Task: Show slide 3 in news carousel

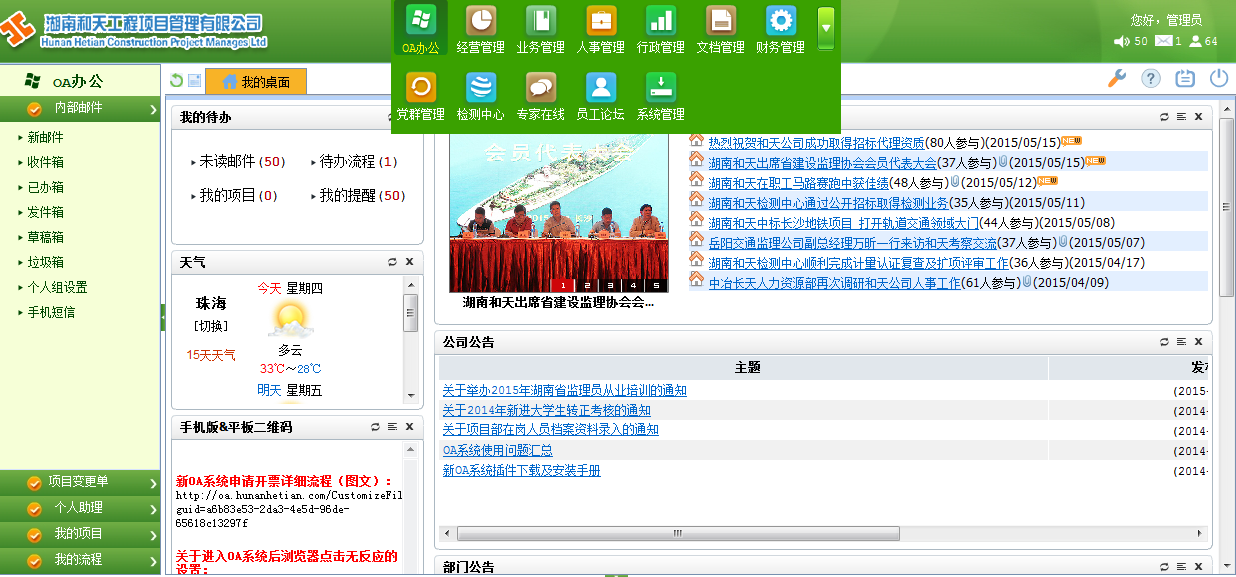Action: click(609, 285)
